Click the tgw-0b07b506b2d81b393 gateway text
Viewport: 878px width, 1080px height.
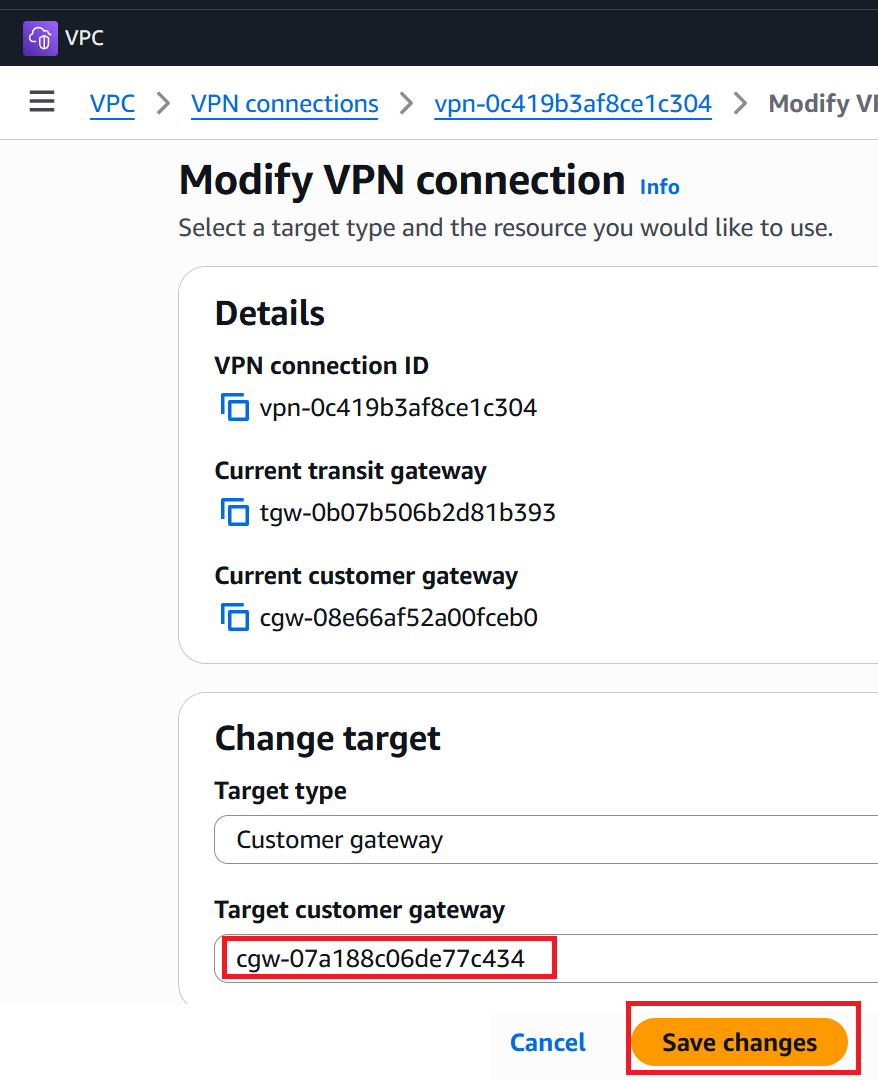[408, 512]
